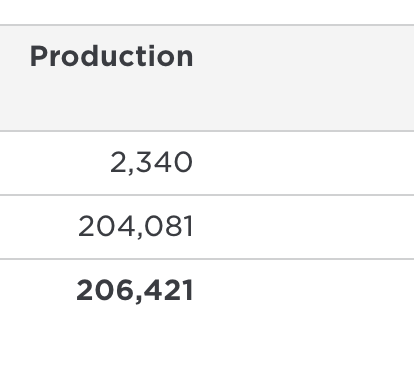Click the white area below the 206,421 total

click(207, 345)
